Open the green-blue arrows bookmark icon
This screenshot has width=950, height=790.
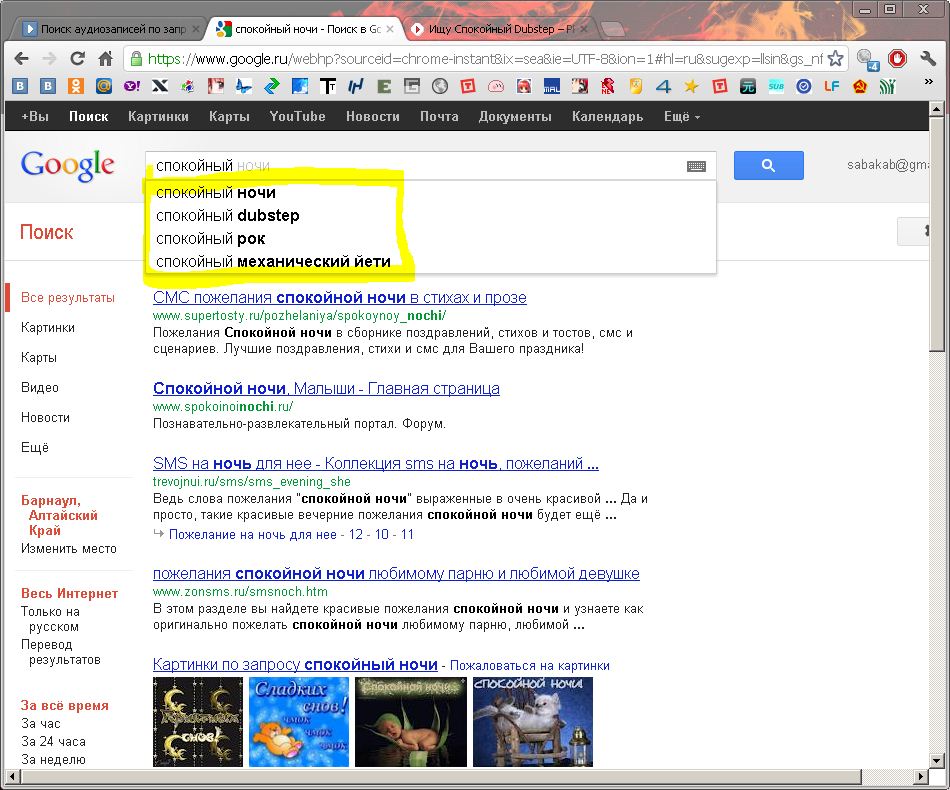click(x=272, y=86)
